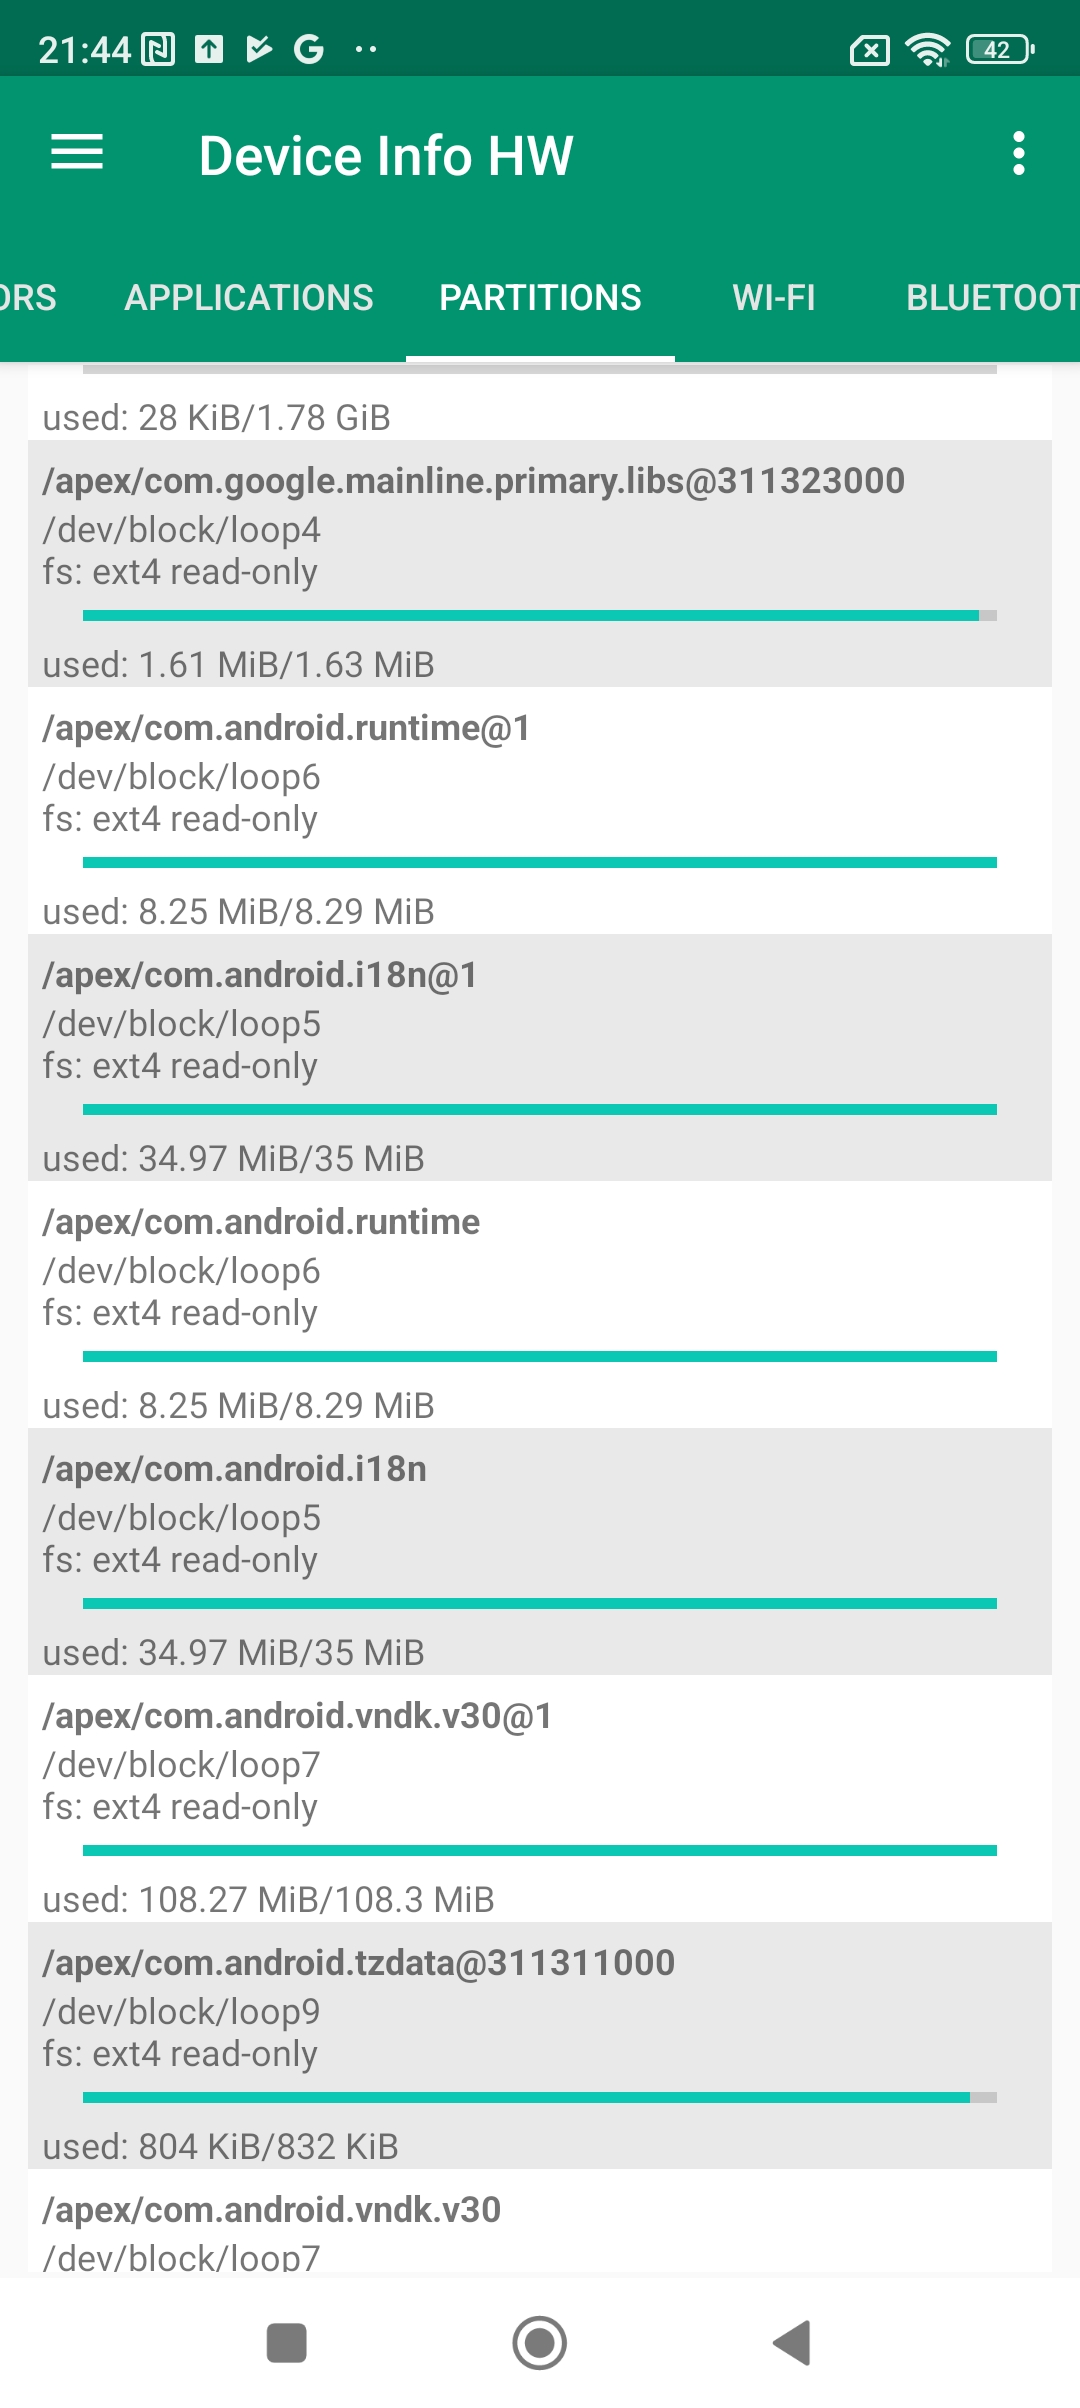Switch to the Wi-Fi tab
The image size is (1080, 2408).
click(774, 298)
